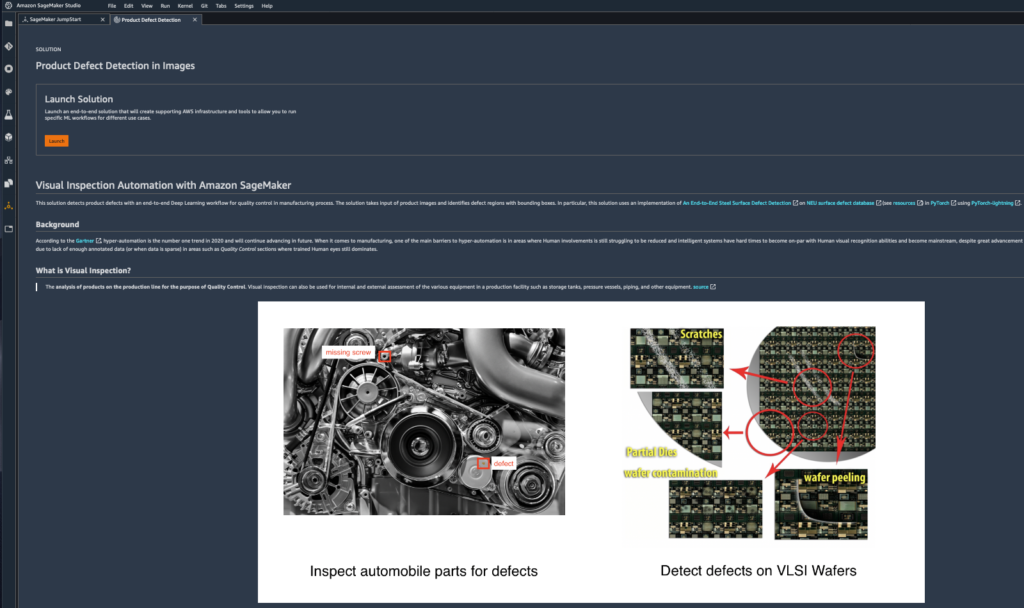Follow the source link under Visual Inspection
The height and width of the screenshot is (608, 1024).
[x=701, y=287]
